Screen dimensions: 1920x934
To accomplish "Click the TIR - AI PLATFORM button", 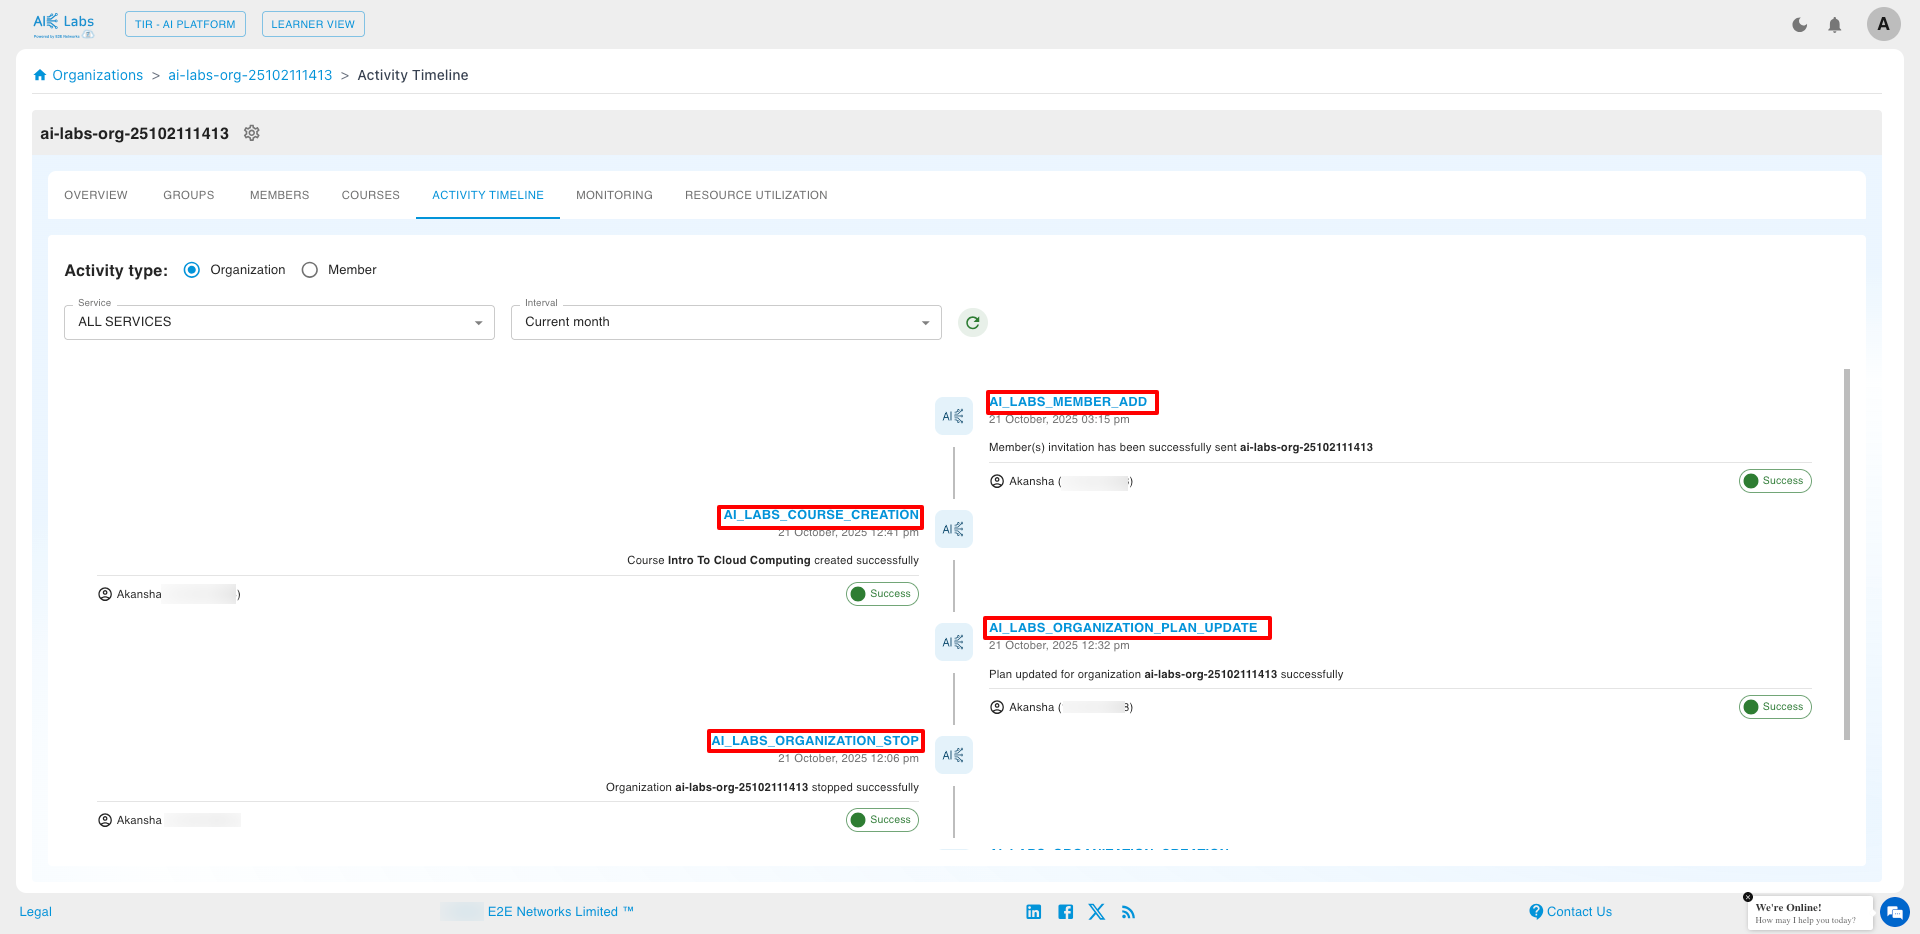I will [185, 24].
